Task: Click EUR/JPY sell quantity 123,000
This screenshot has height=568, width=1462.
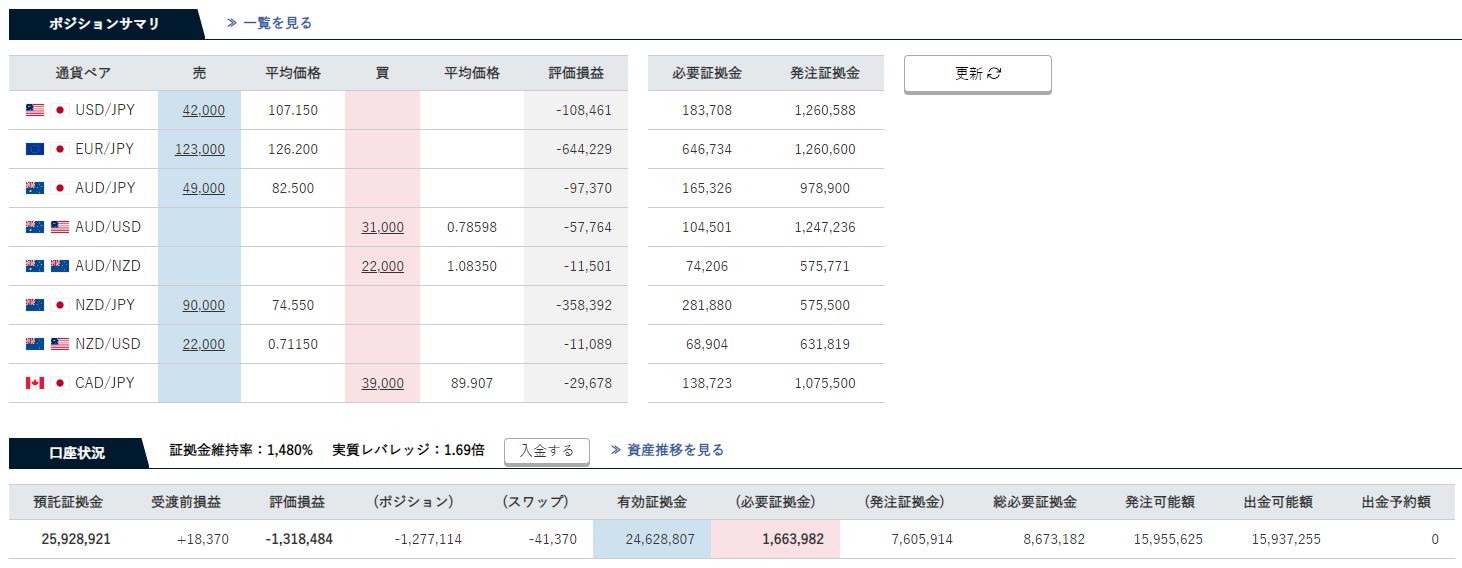Action: [199, 149]
